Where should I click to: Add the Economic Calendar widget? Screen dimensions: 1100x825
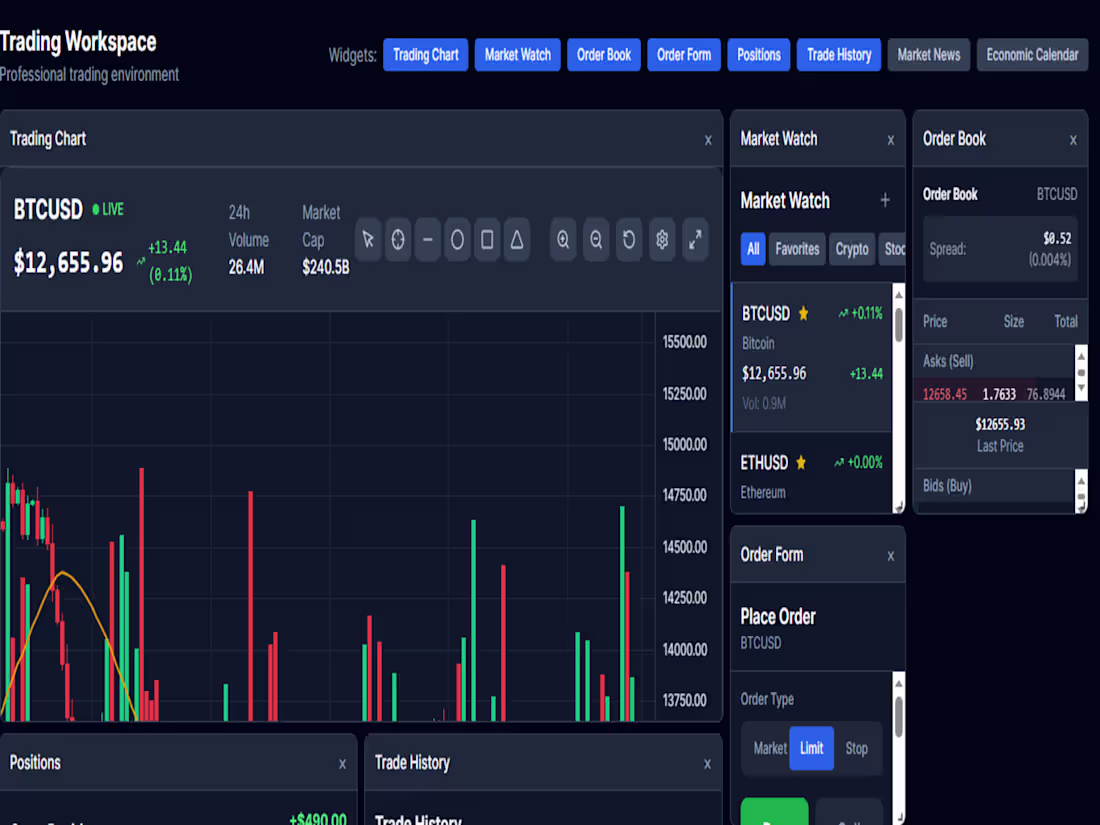pyautogui.click(x=1032, y=55)
